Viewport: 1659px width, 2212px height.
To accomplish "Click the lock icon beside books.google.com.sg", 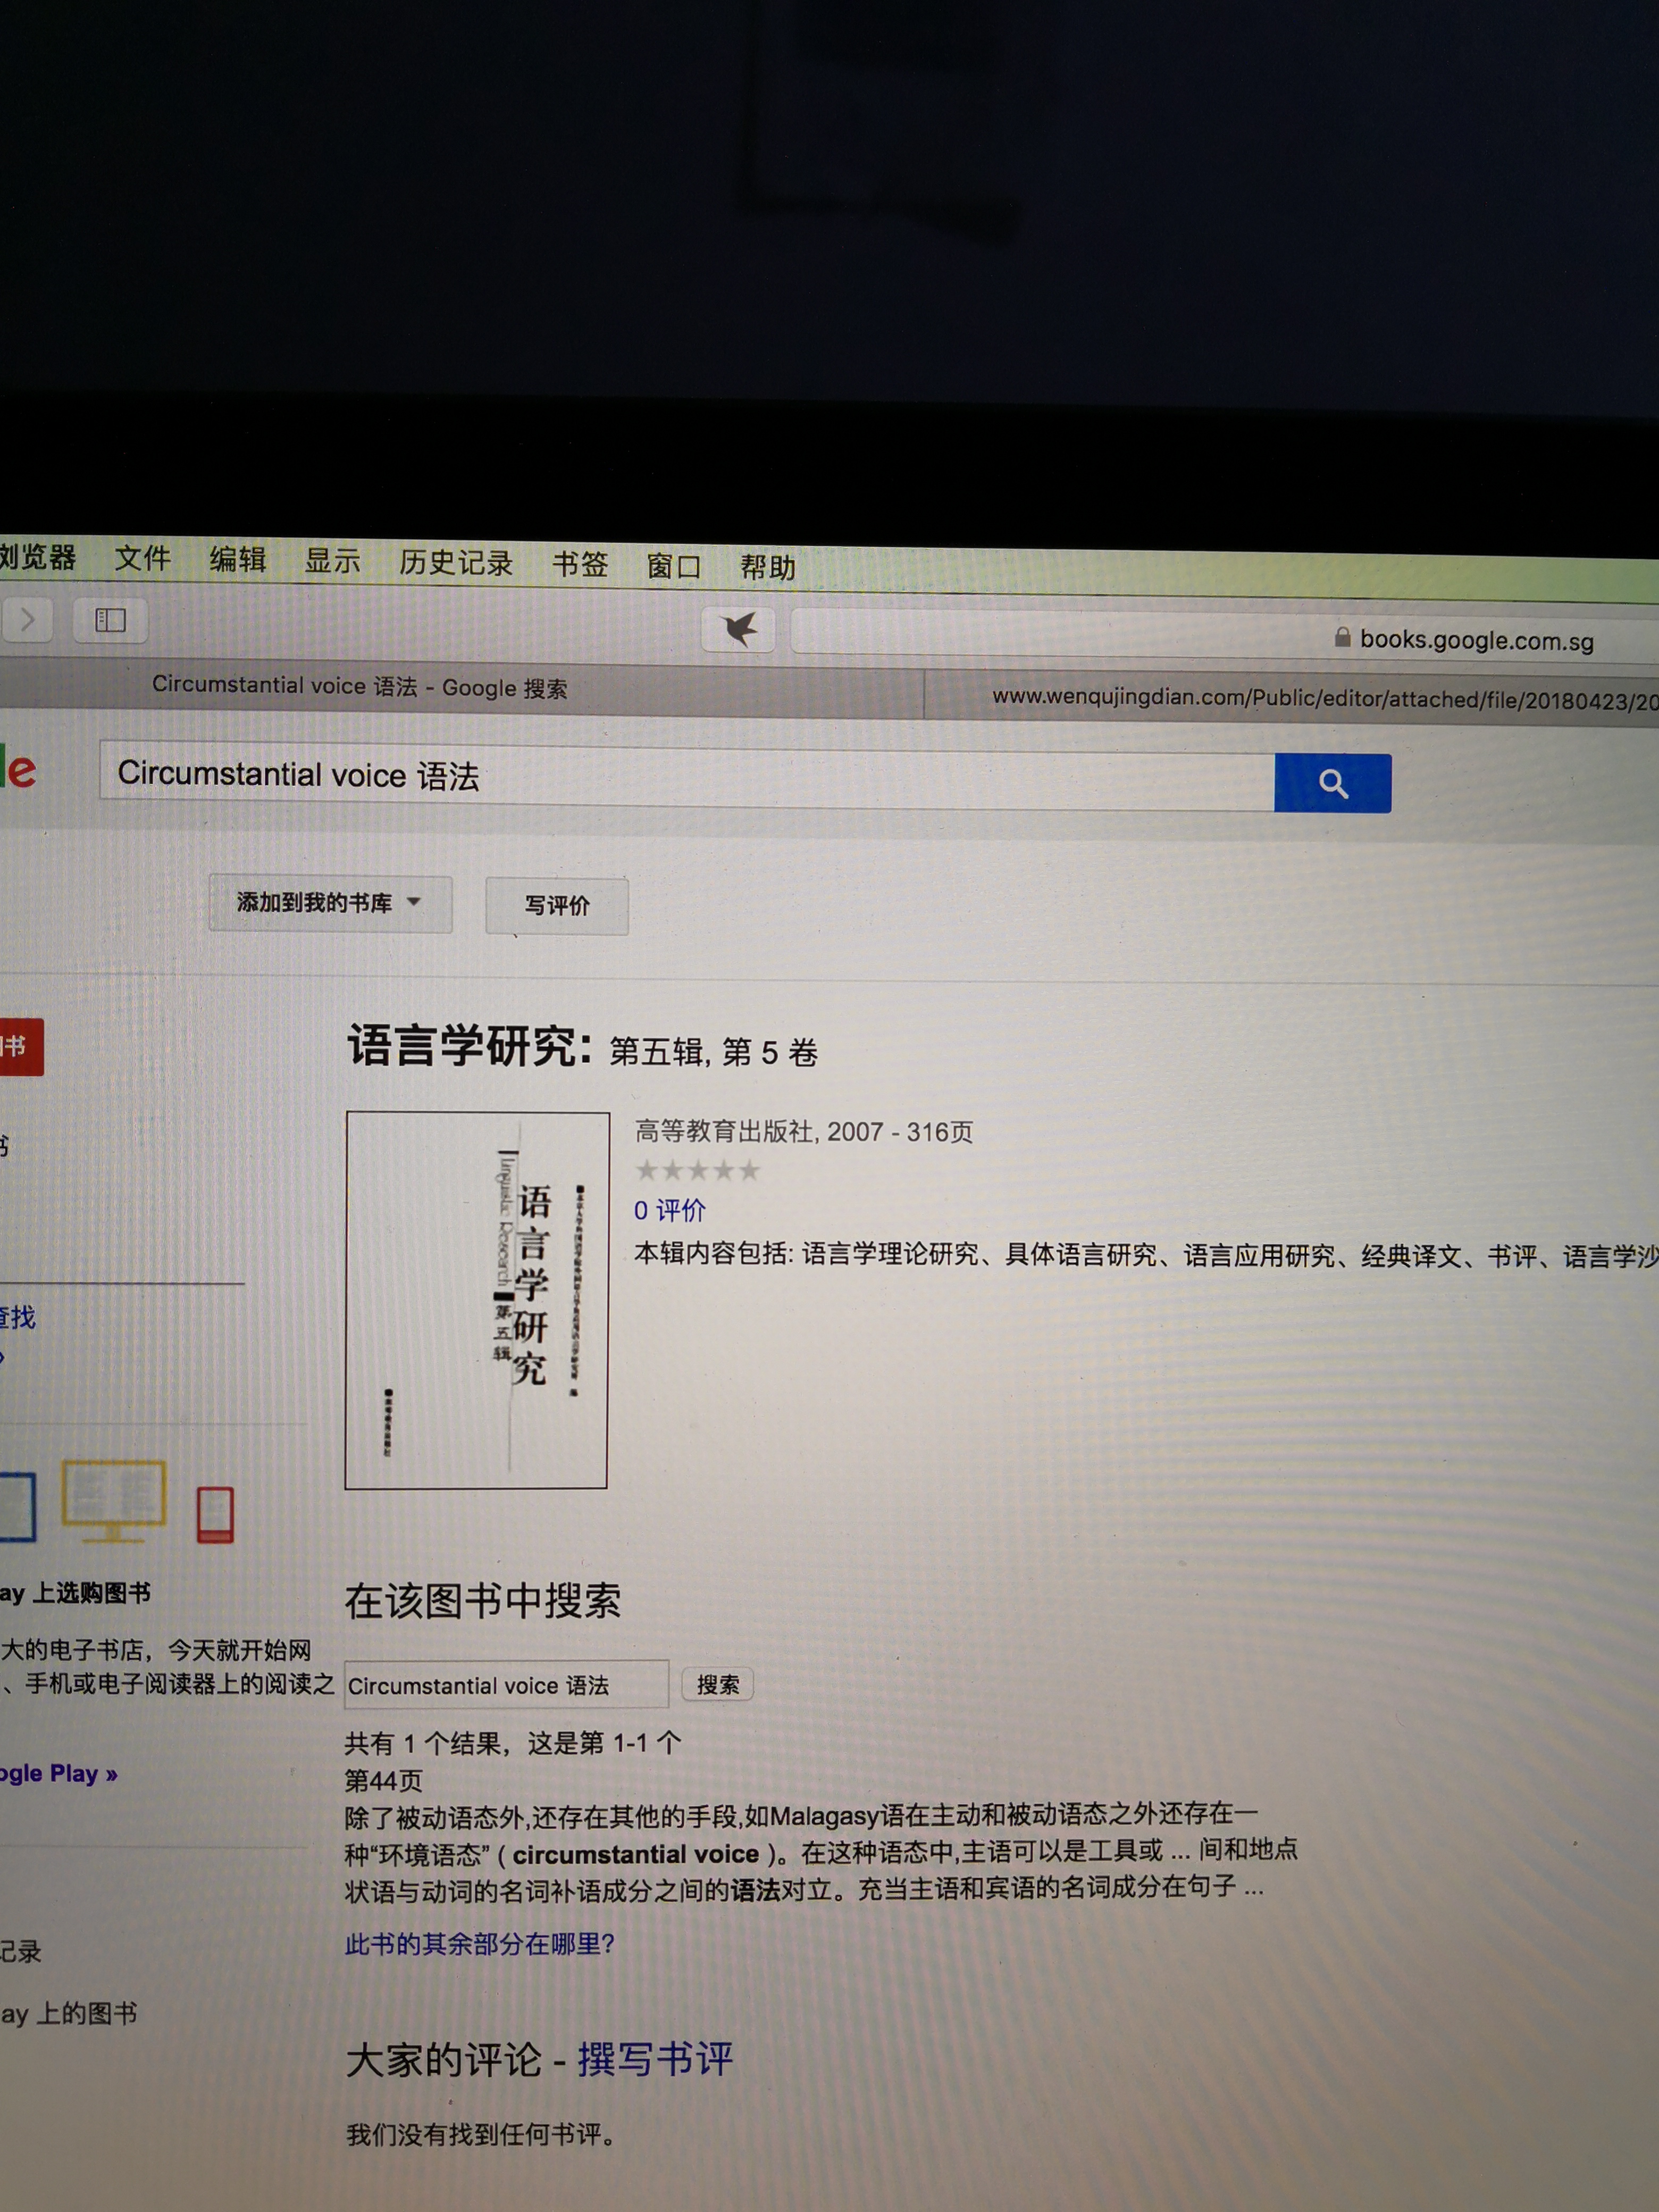I will (x=1342, y=637).
